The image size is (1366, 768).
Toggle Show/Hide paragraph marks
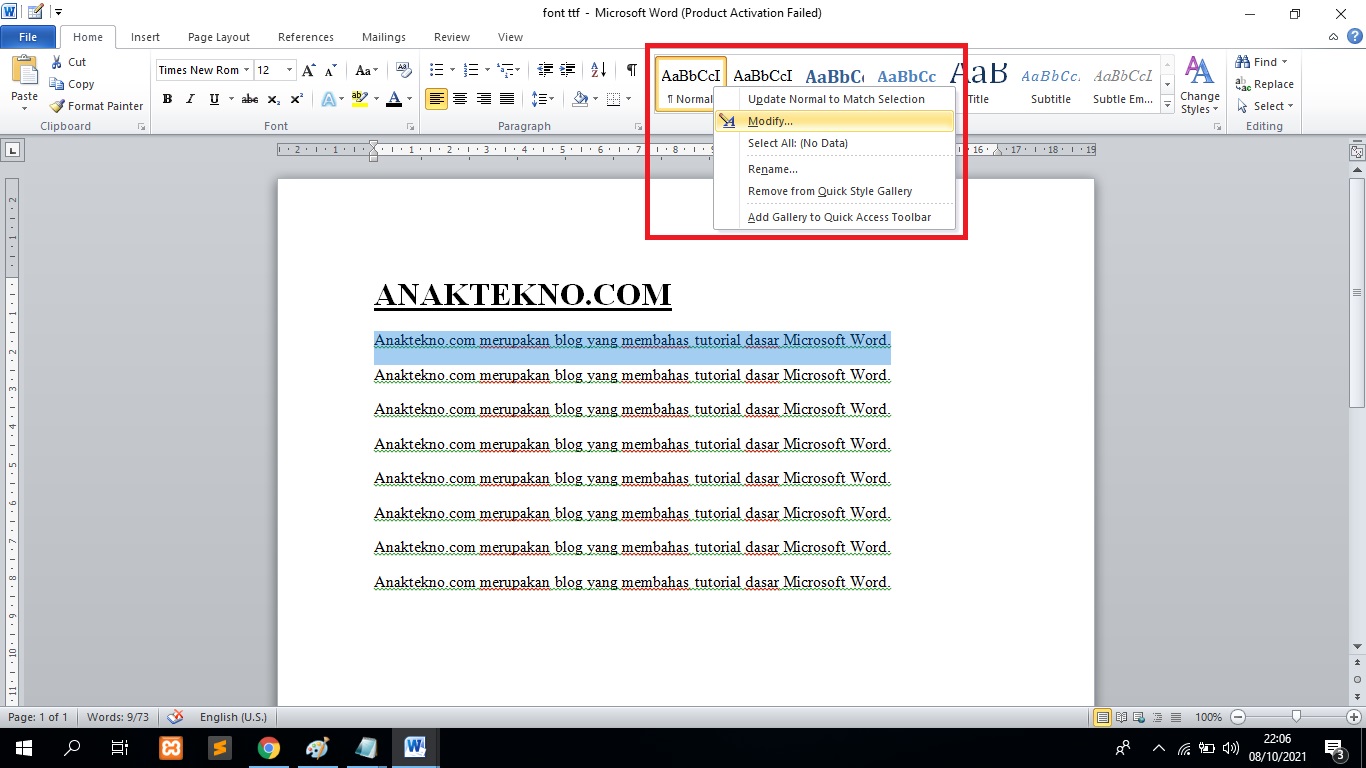631,70
